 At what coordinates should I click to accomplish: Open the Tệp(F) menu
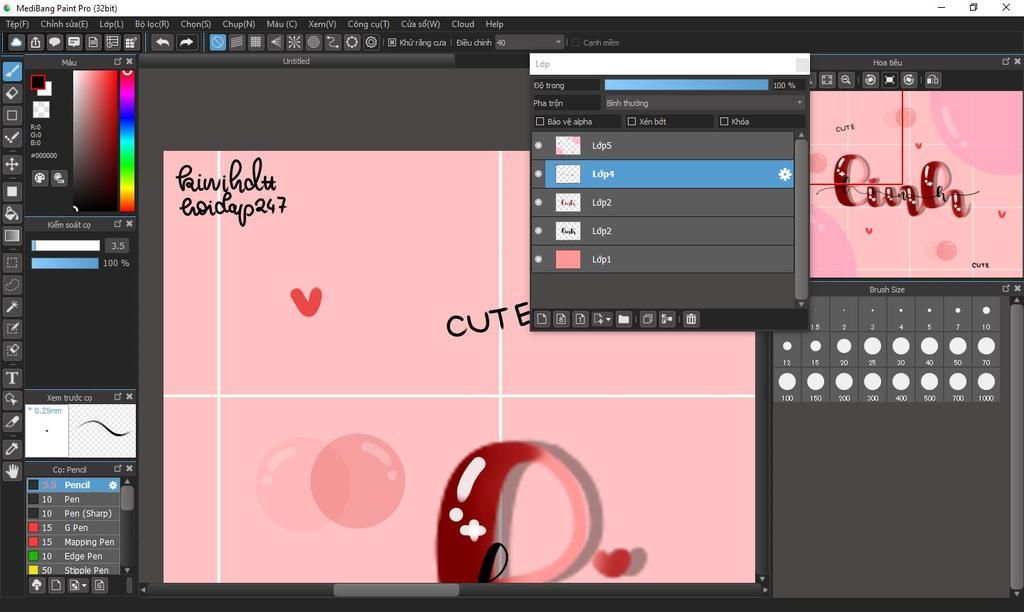pyautogui.click(x=18, y=24)
